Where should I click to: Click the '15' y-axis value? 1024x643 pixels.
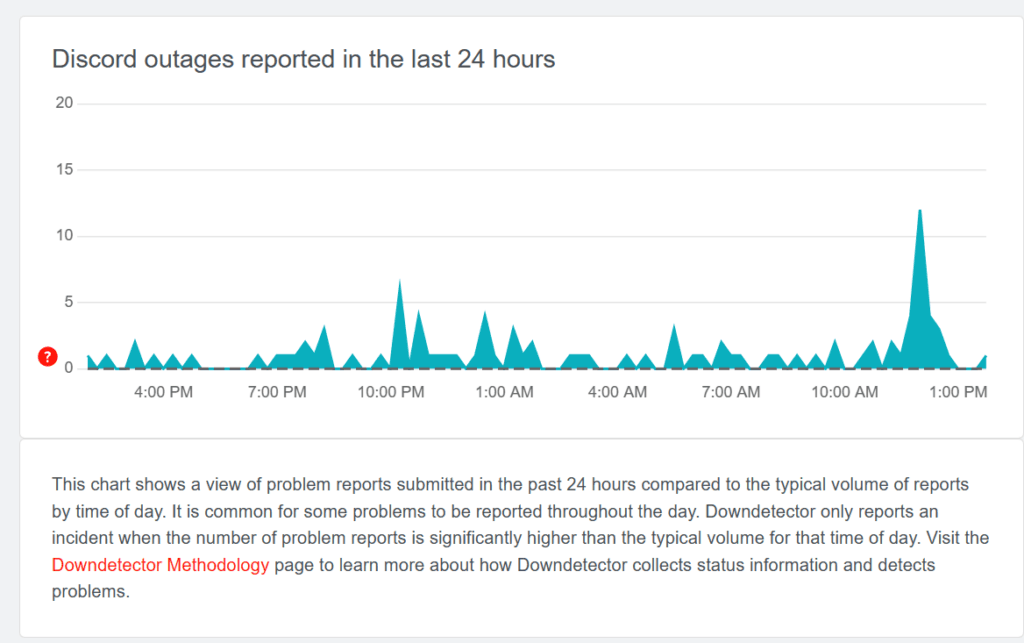[64, 170]
